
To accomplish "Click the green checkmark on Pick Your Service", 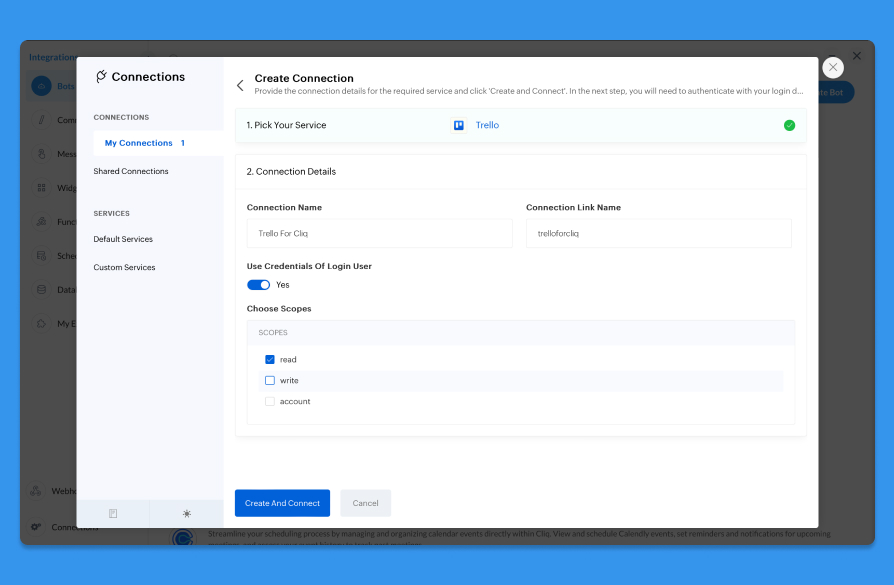I will tap(789, 125).
